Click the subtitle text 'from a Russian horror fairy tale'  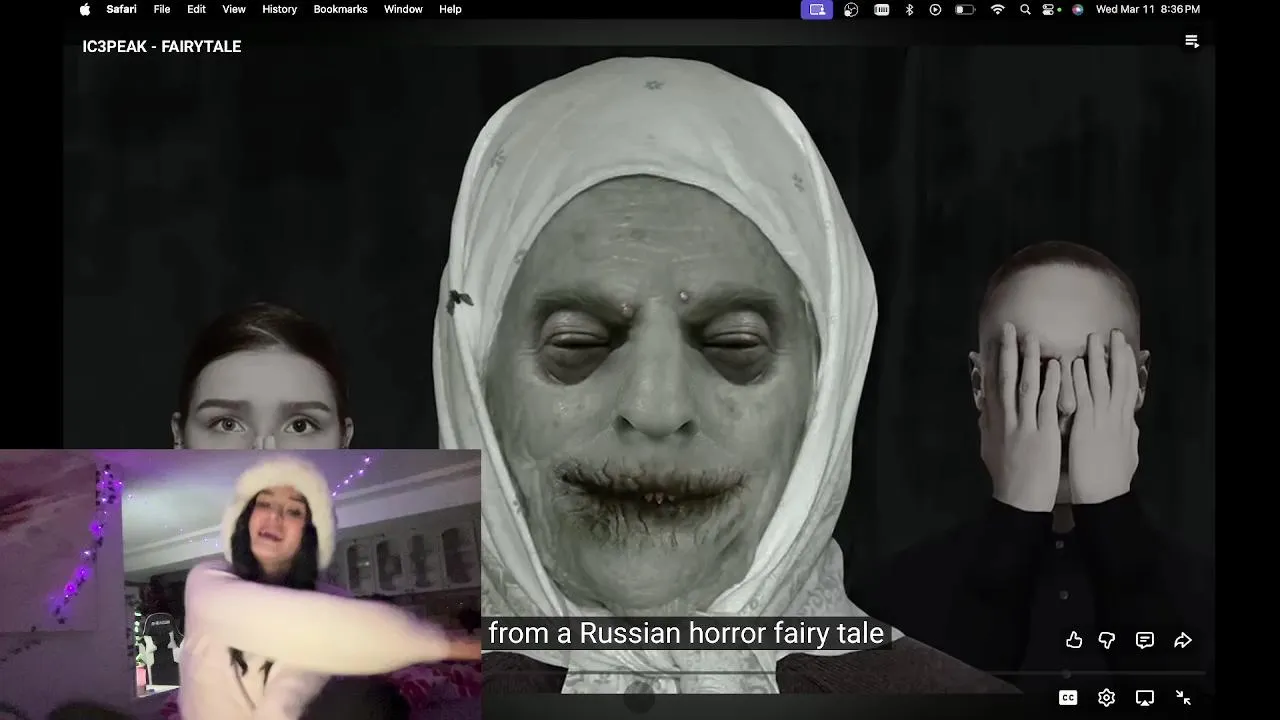pos(686,634)
